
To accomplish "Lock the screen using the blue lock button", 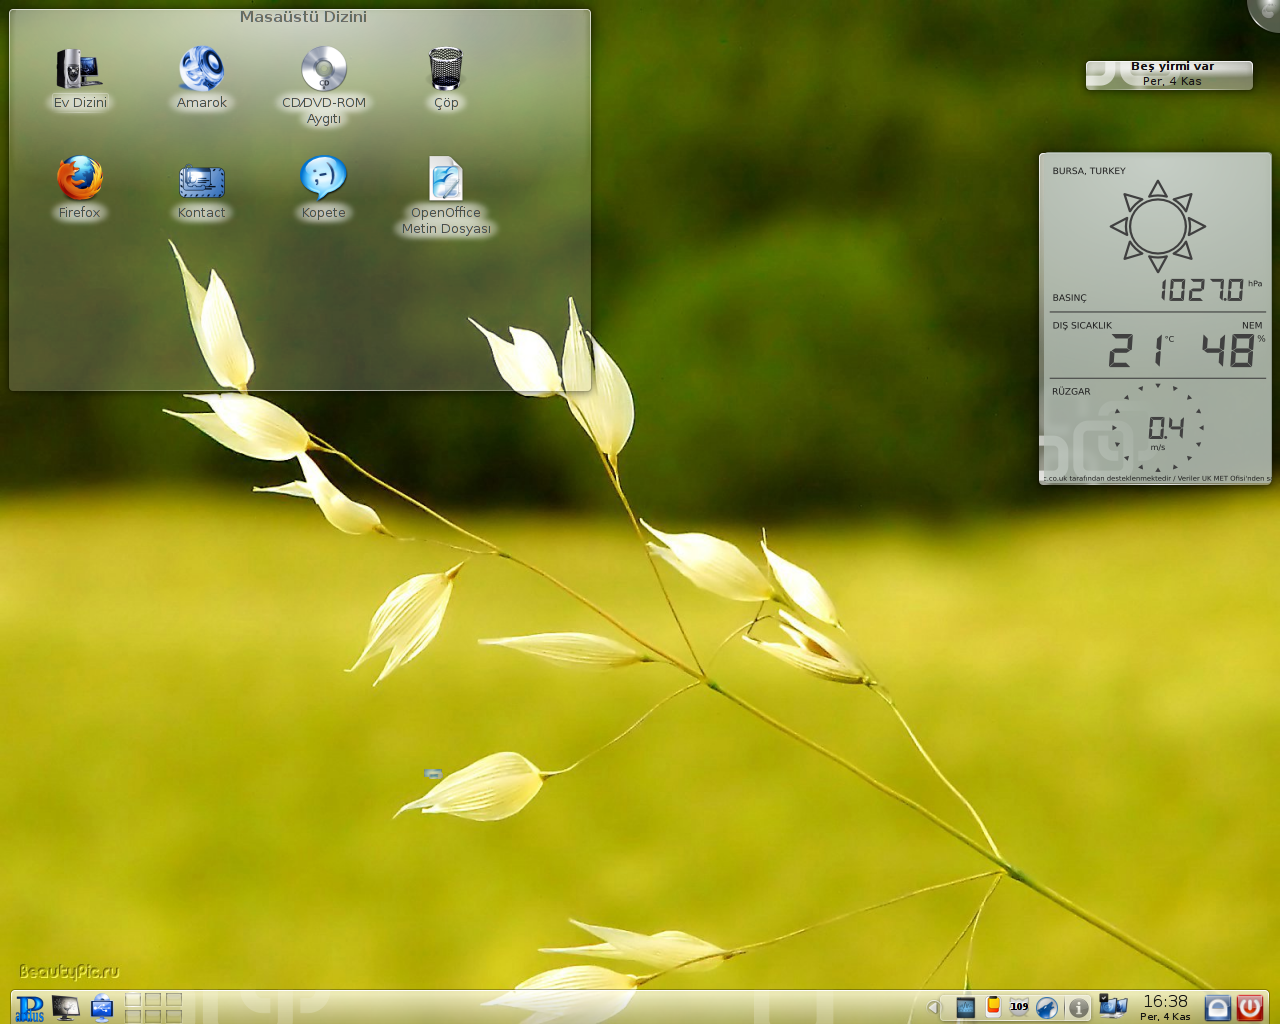I will point(1217,1007).
